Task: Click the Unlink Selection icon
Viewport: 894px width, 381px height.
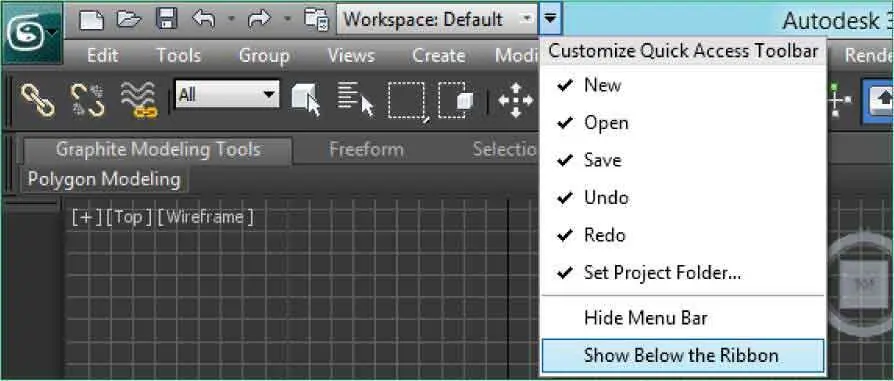Action: pyautogui.click(x=87, y=100)
